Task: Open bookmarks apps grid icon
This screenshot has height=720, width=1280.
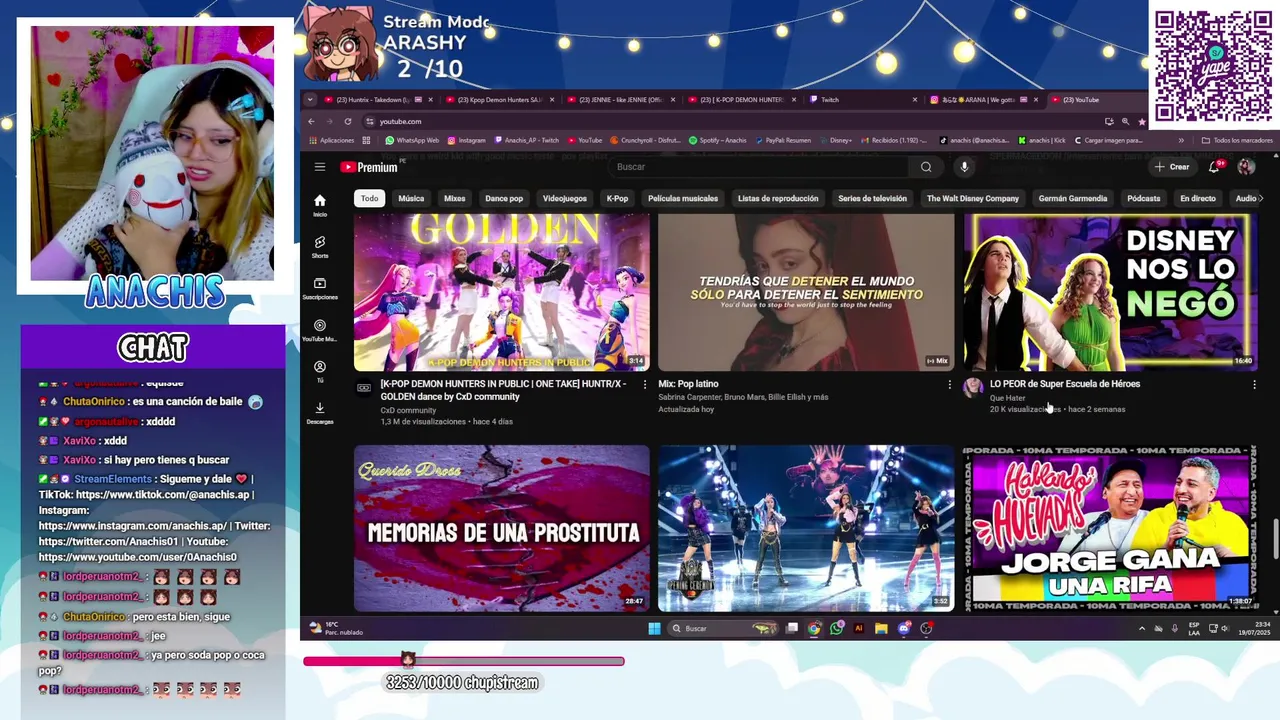Action: point(367,140)
